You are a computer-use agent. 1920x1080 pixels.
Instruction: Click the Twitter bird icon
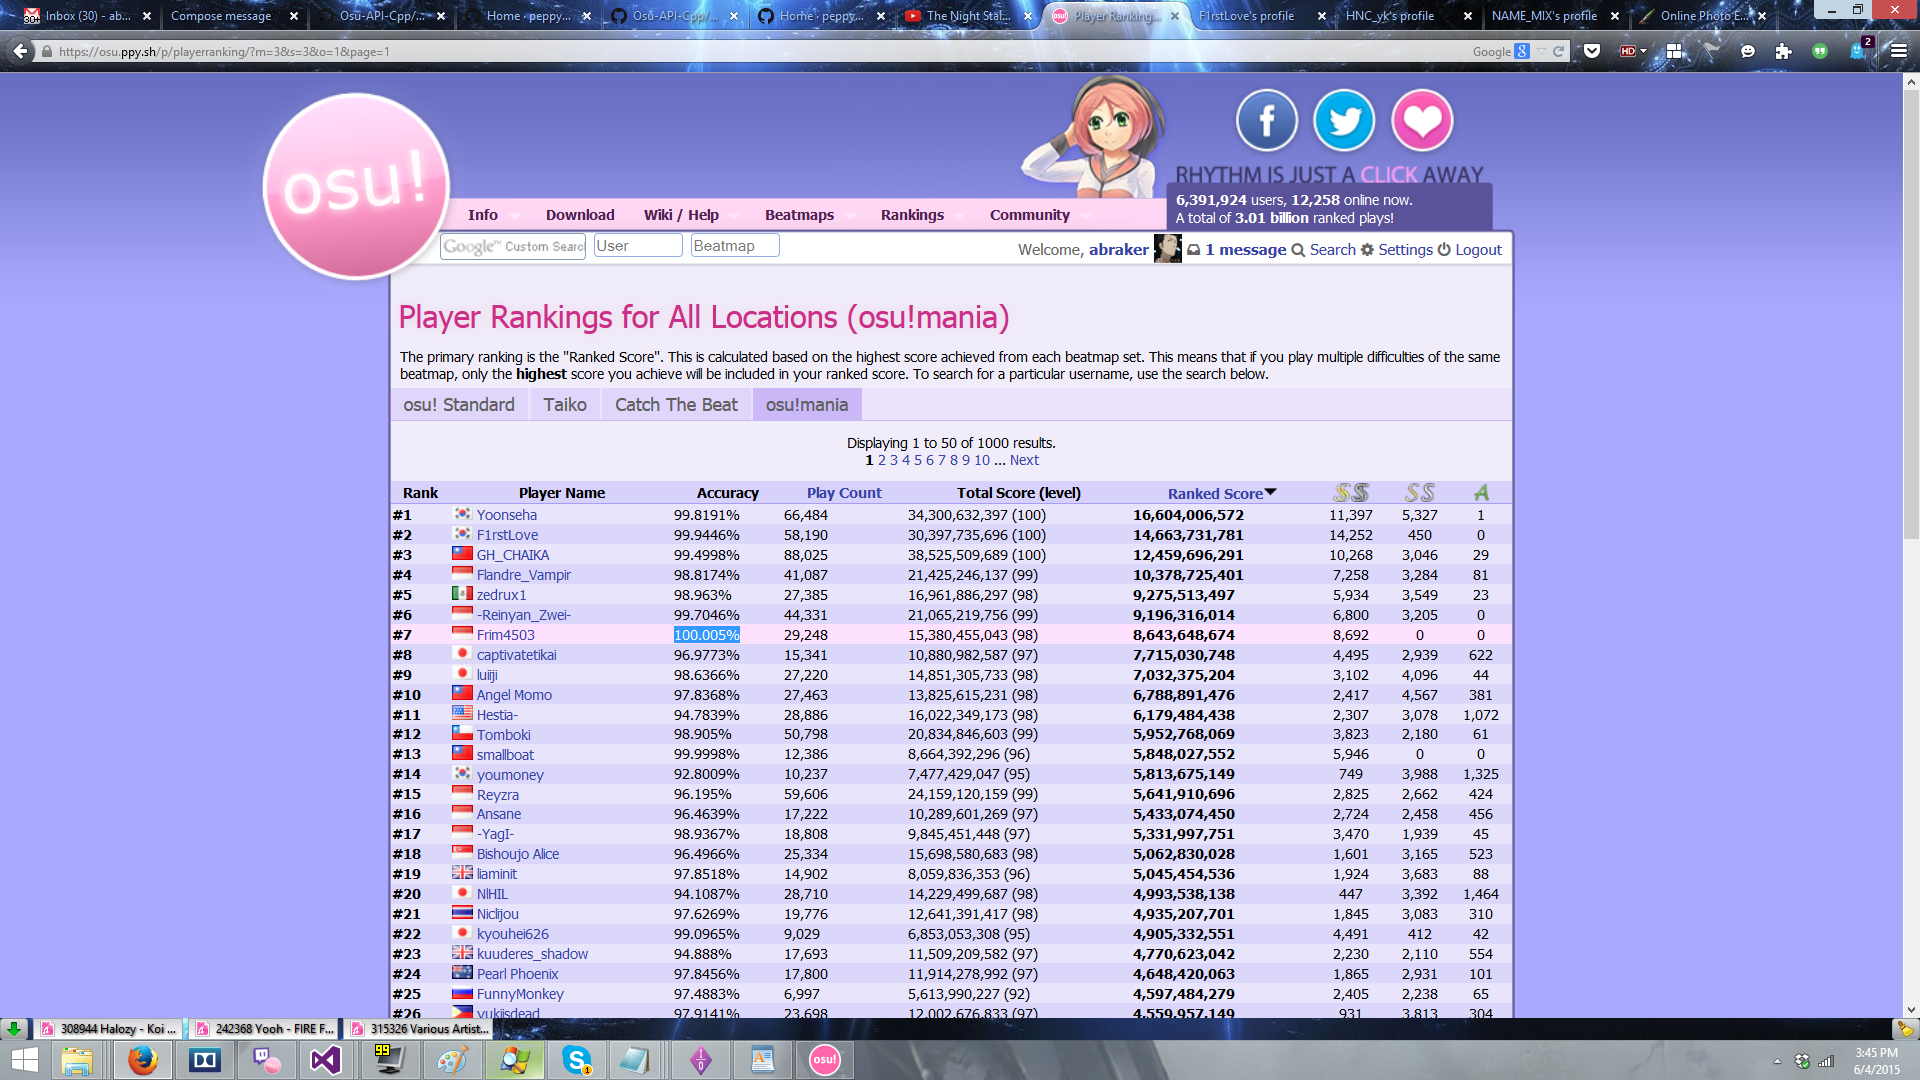pos(1344,121)
